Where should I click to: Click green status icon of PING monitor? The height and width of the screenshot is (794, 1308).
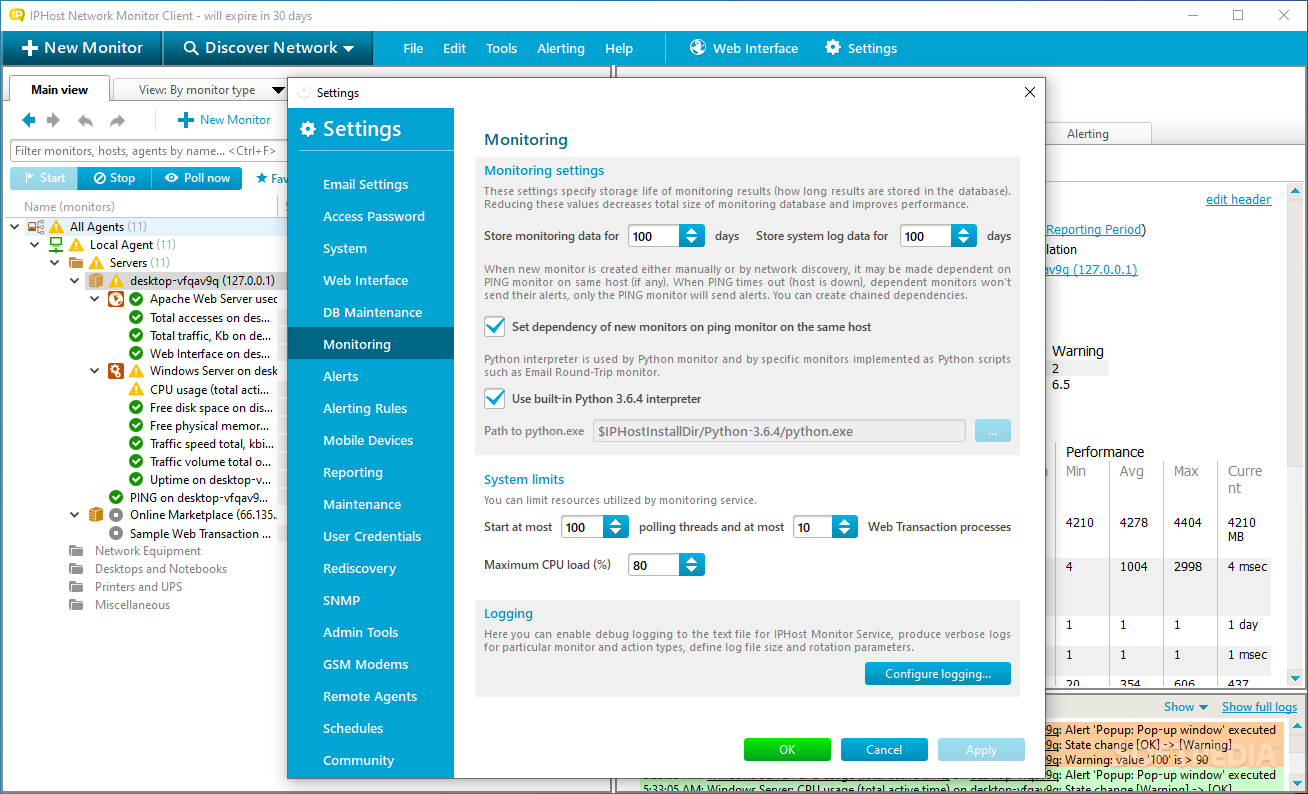(116, 497)
